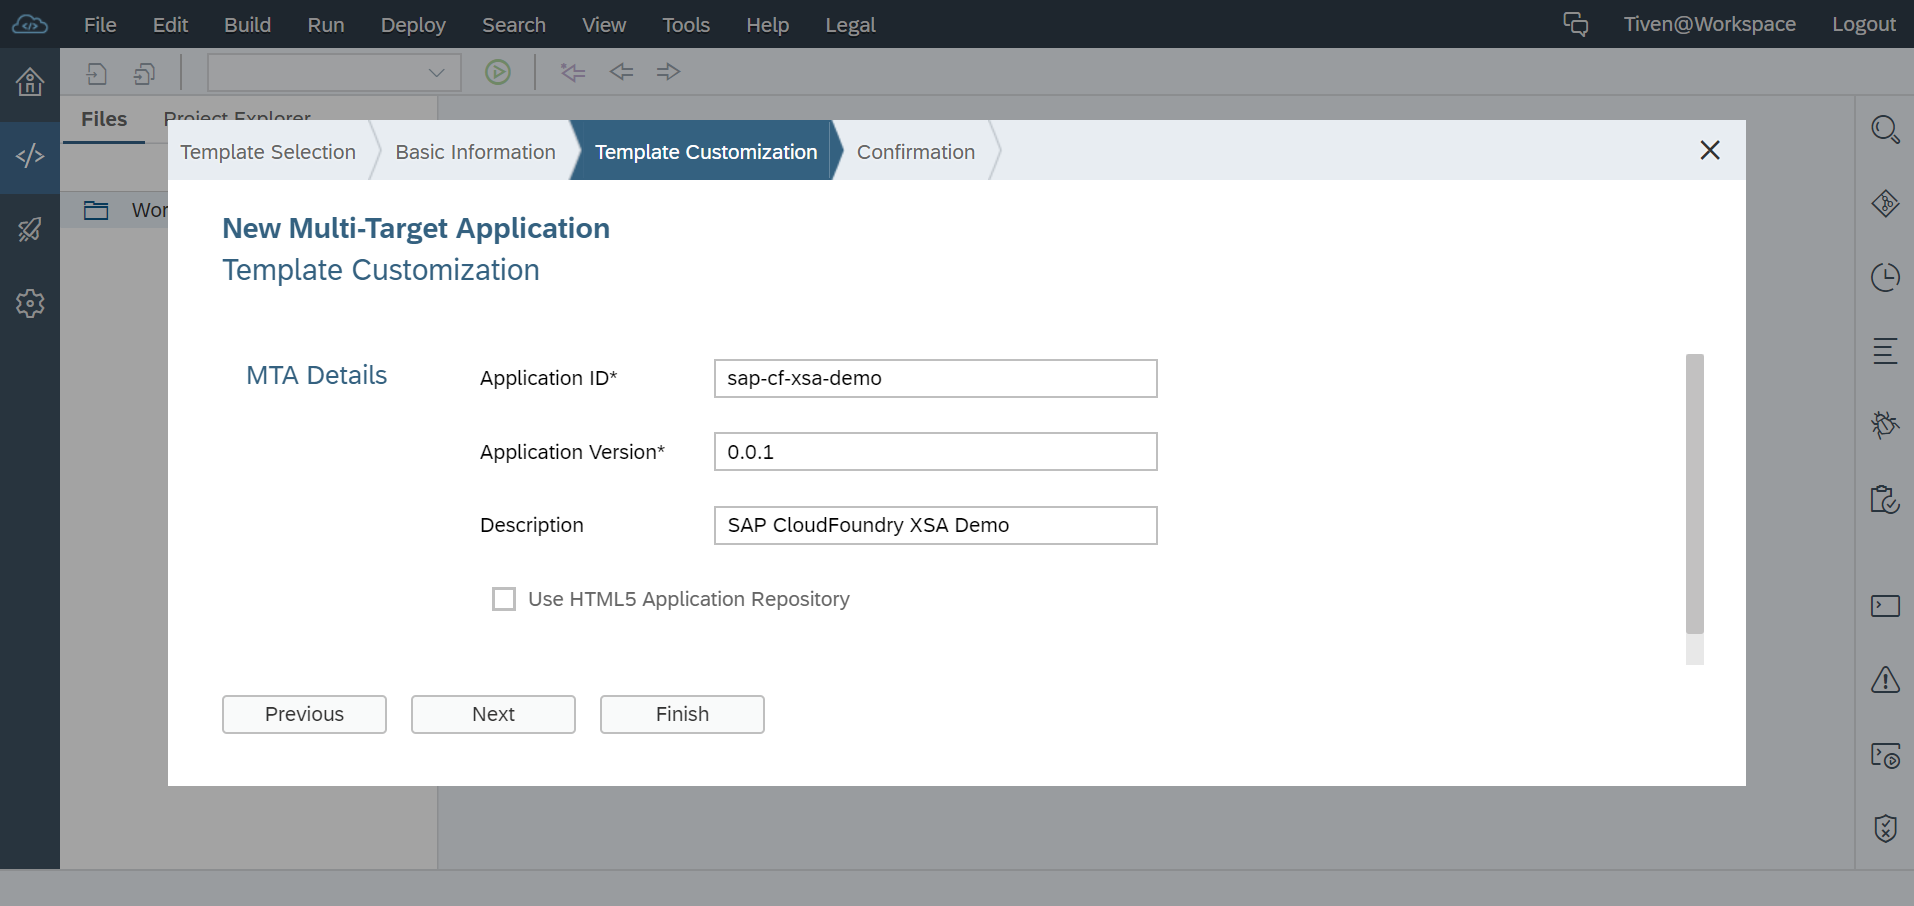Go to Confirmation wizard step

click(x=916, y=152)
